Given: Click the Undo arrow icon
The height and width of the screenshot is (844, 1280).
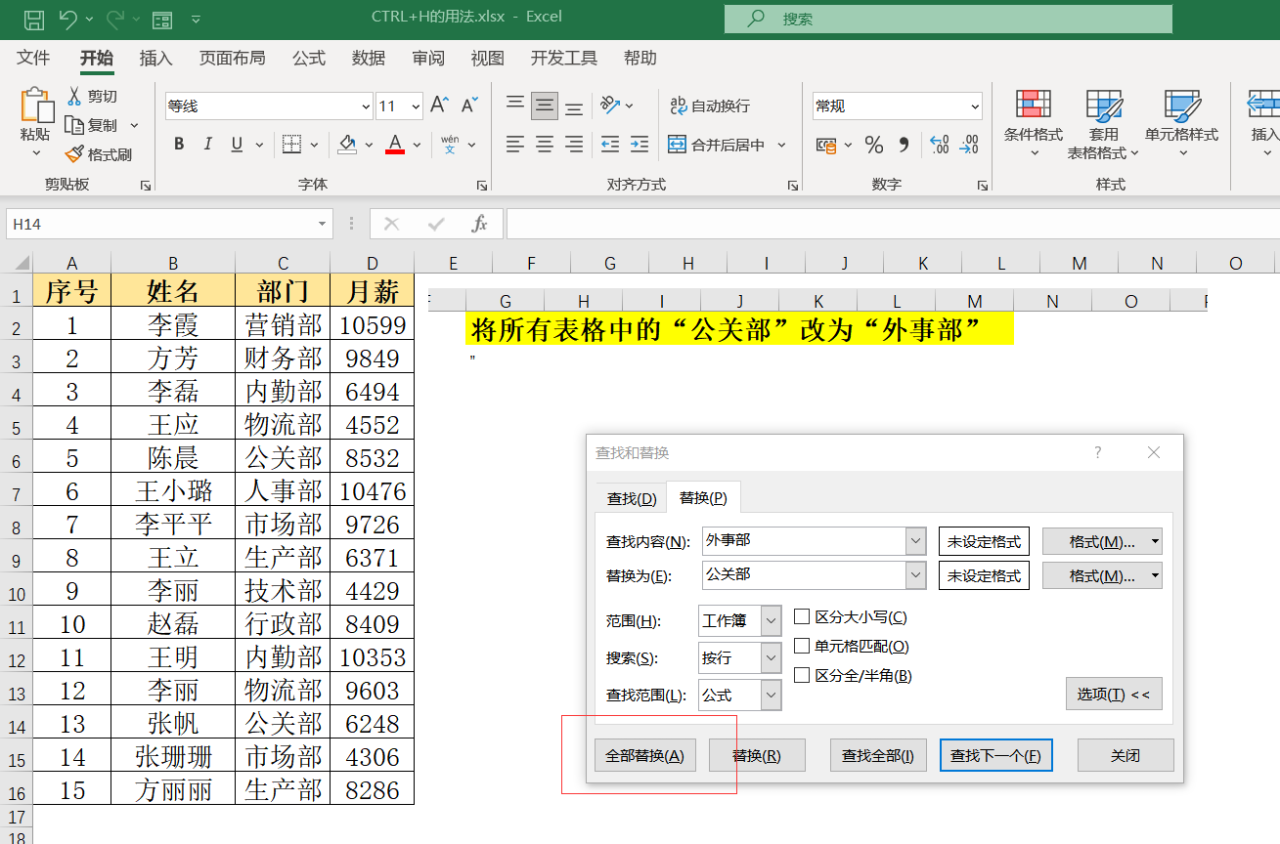Looking at the screenshot, I should point(68,18).
